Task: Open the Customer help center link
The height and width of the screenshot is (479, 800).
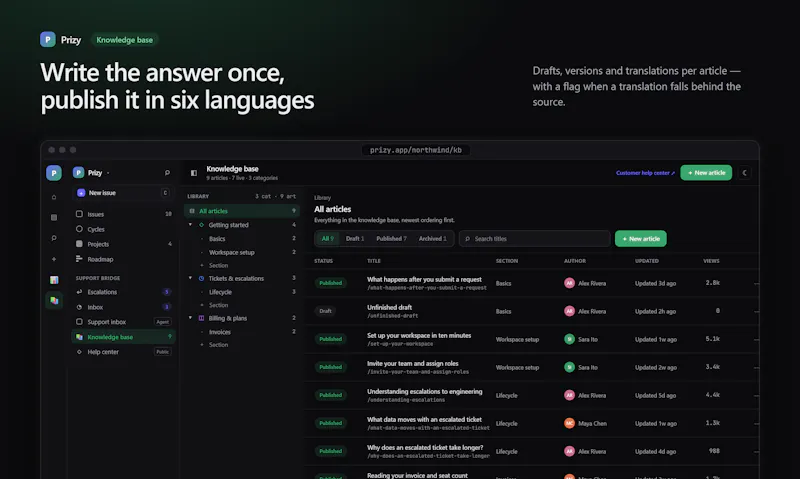Action: pyautogui.click(x=645, y=173)
